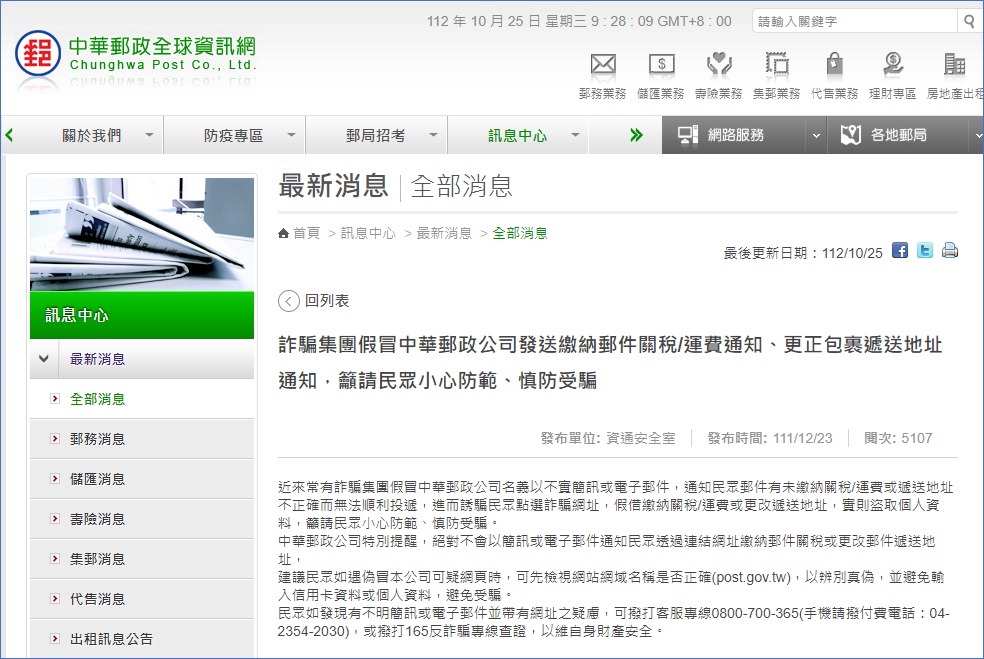The width and height of the screenshot is (984, 659).
Task: Open the 防疫專區 menu
Action: [233, 136]
